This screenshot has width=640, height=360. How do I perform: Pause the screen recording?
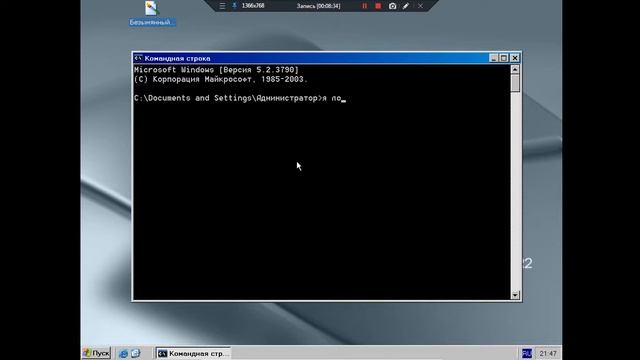click(x=364, y=6)
